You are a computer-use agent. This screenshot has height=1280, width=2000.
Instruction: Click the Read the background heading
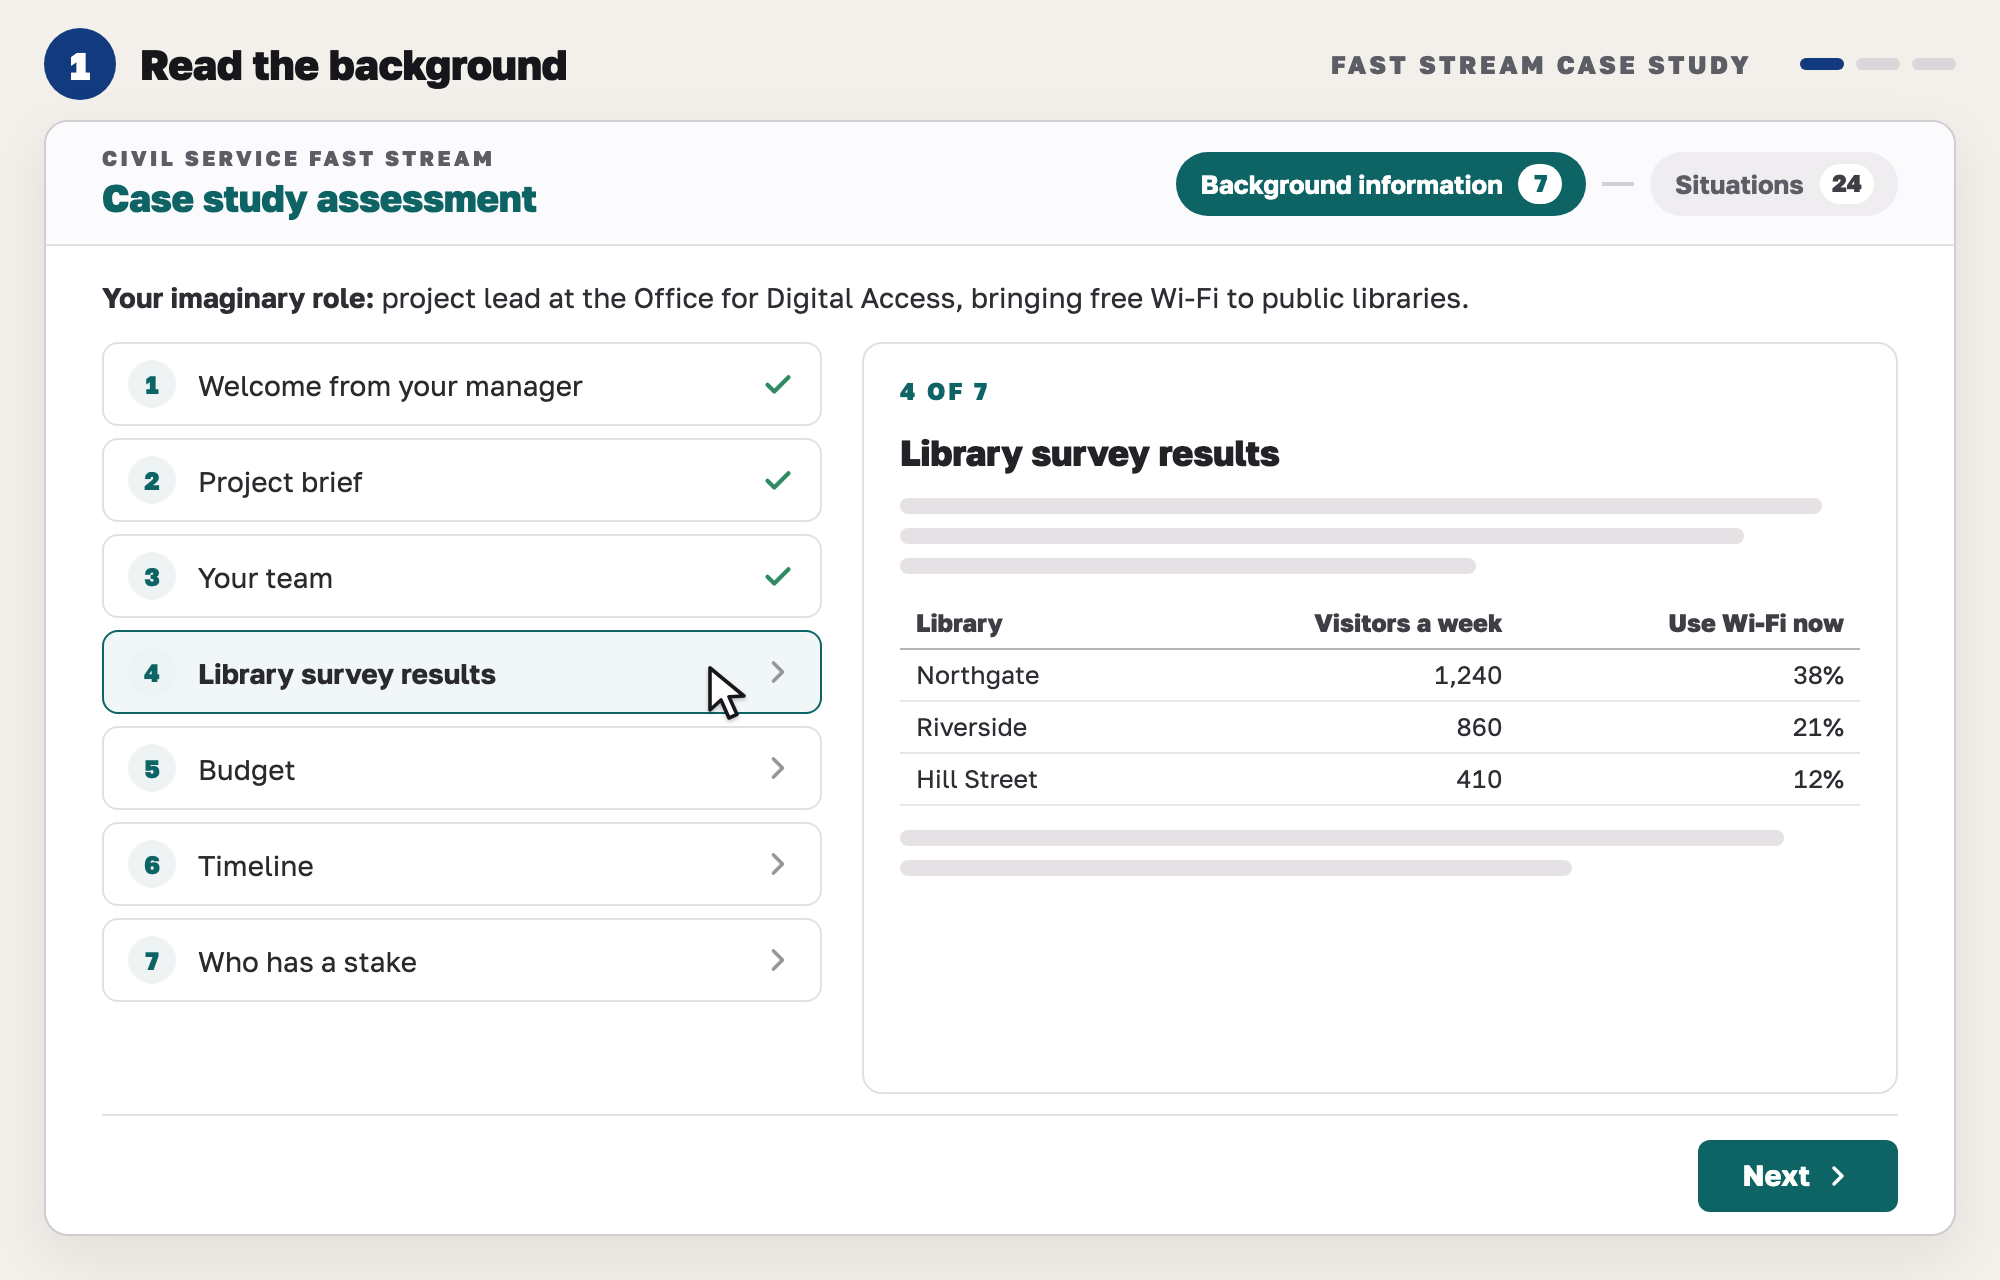(353, 66)
